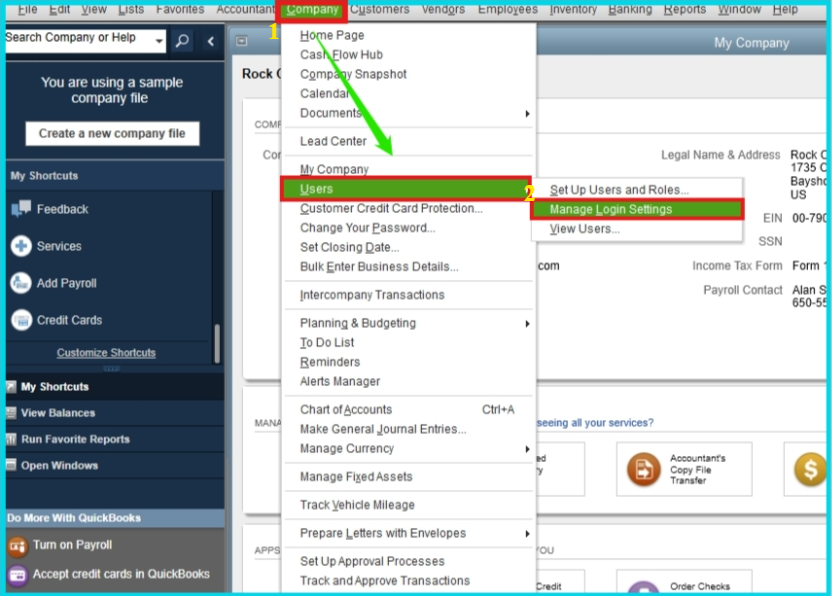Click the Credit Cards shortcut icon
832x596 pixels.
click(21, 320)
